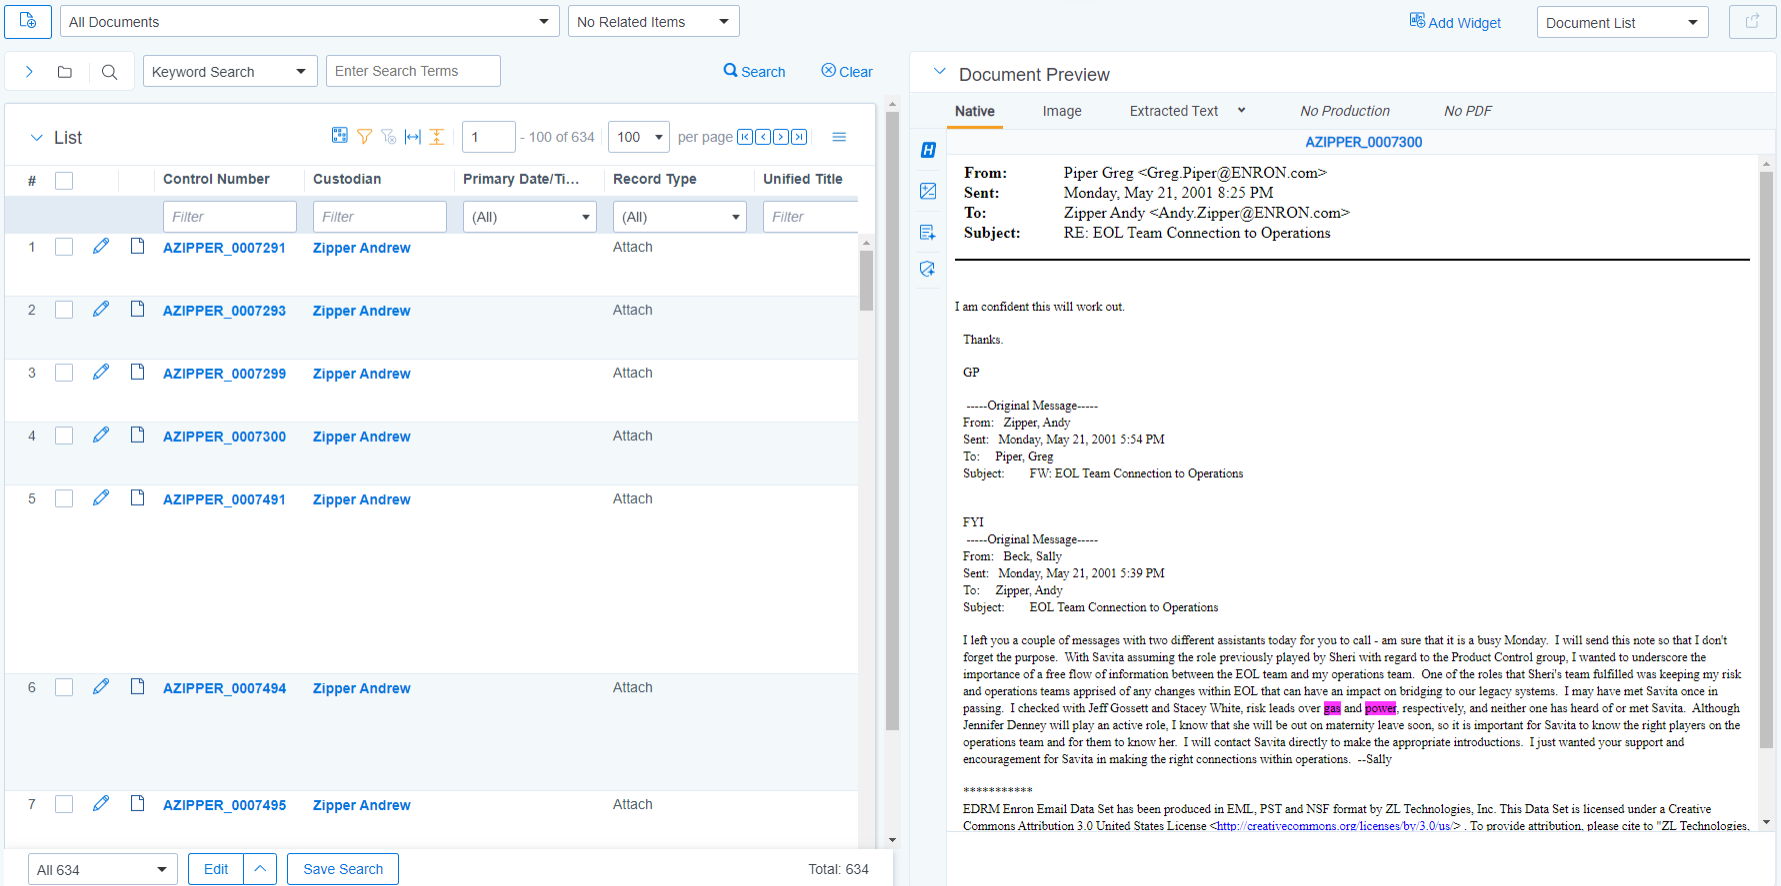
Task: Click the Enter Search Terms field
Action: coord(413,71)
